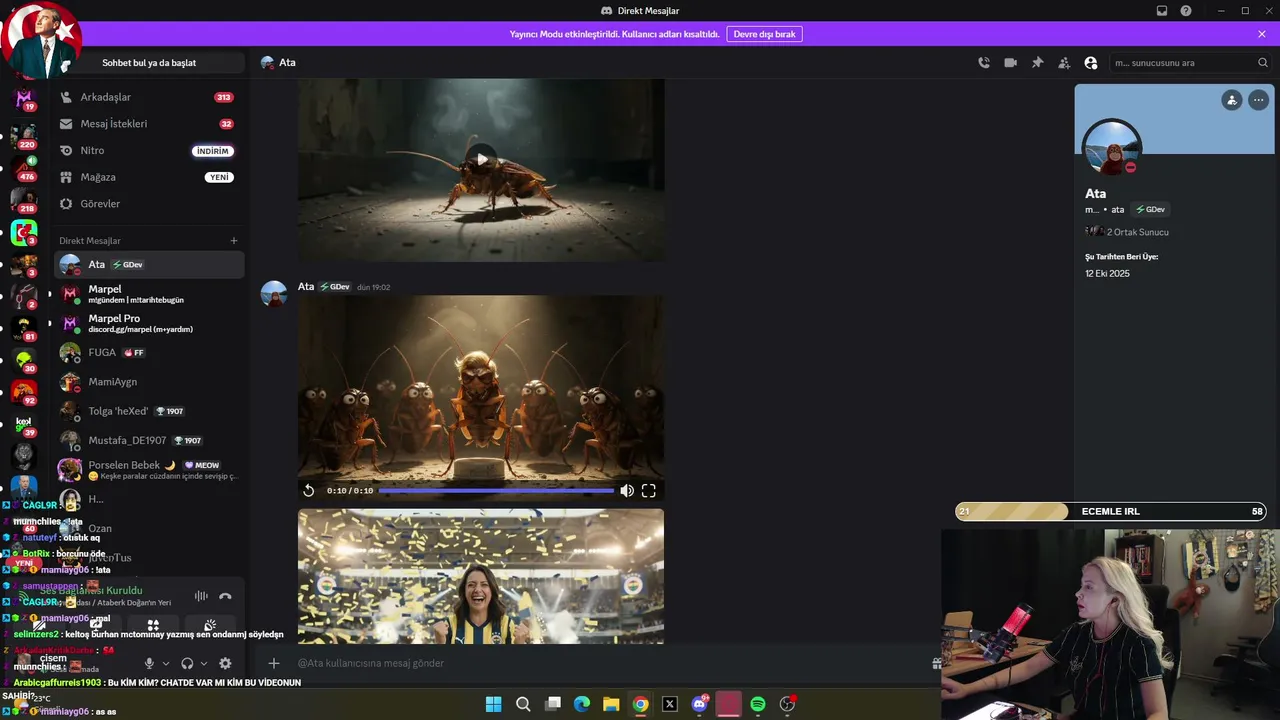Image resolution: width=1280 pixels, height=720 pixels.
Task: Close the purple Streamer Mode banner
Action: pyautogui.click(x=1262, y=34)
